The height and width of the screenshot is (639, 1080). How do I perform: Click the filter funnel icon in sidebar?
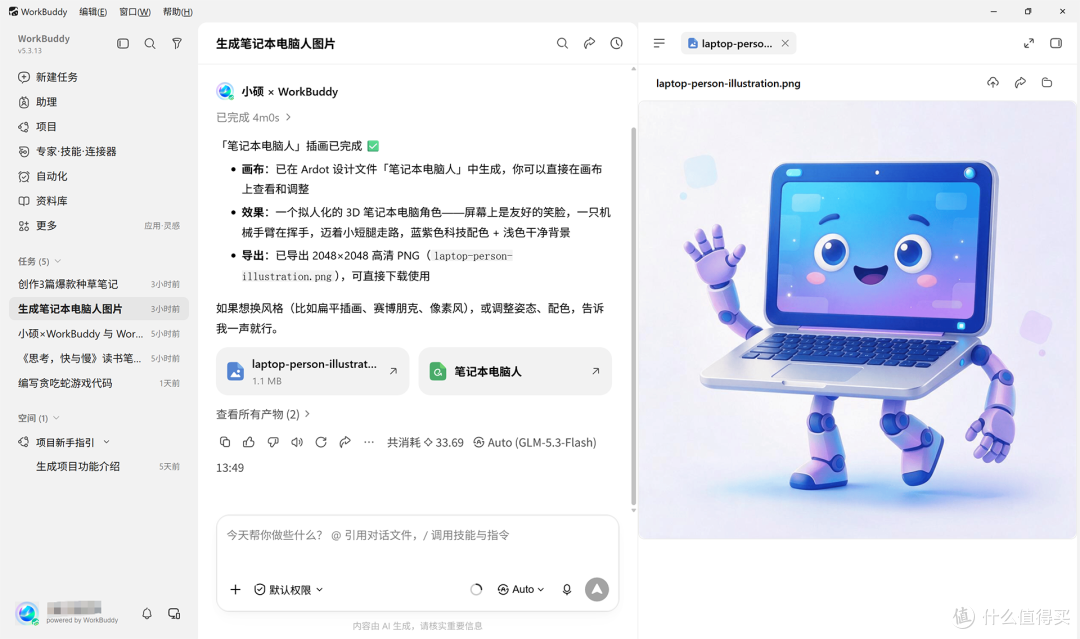point(177,43)
